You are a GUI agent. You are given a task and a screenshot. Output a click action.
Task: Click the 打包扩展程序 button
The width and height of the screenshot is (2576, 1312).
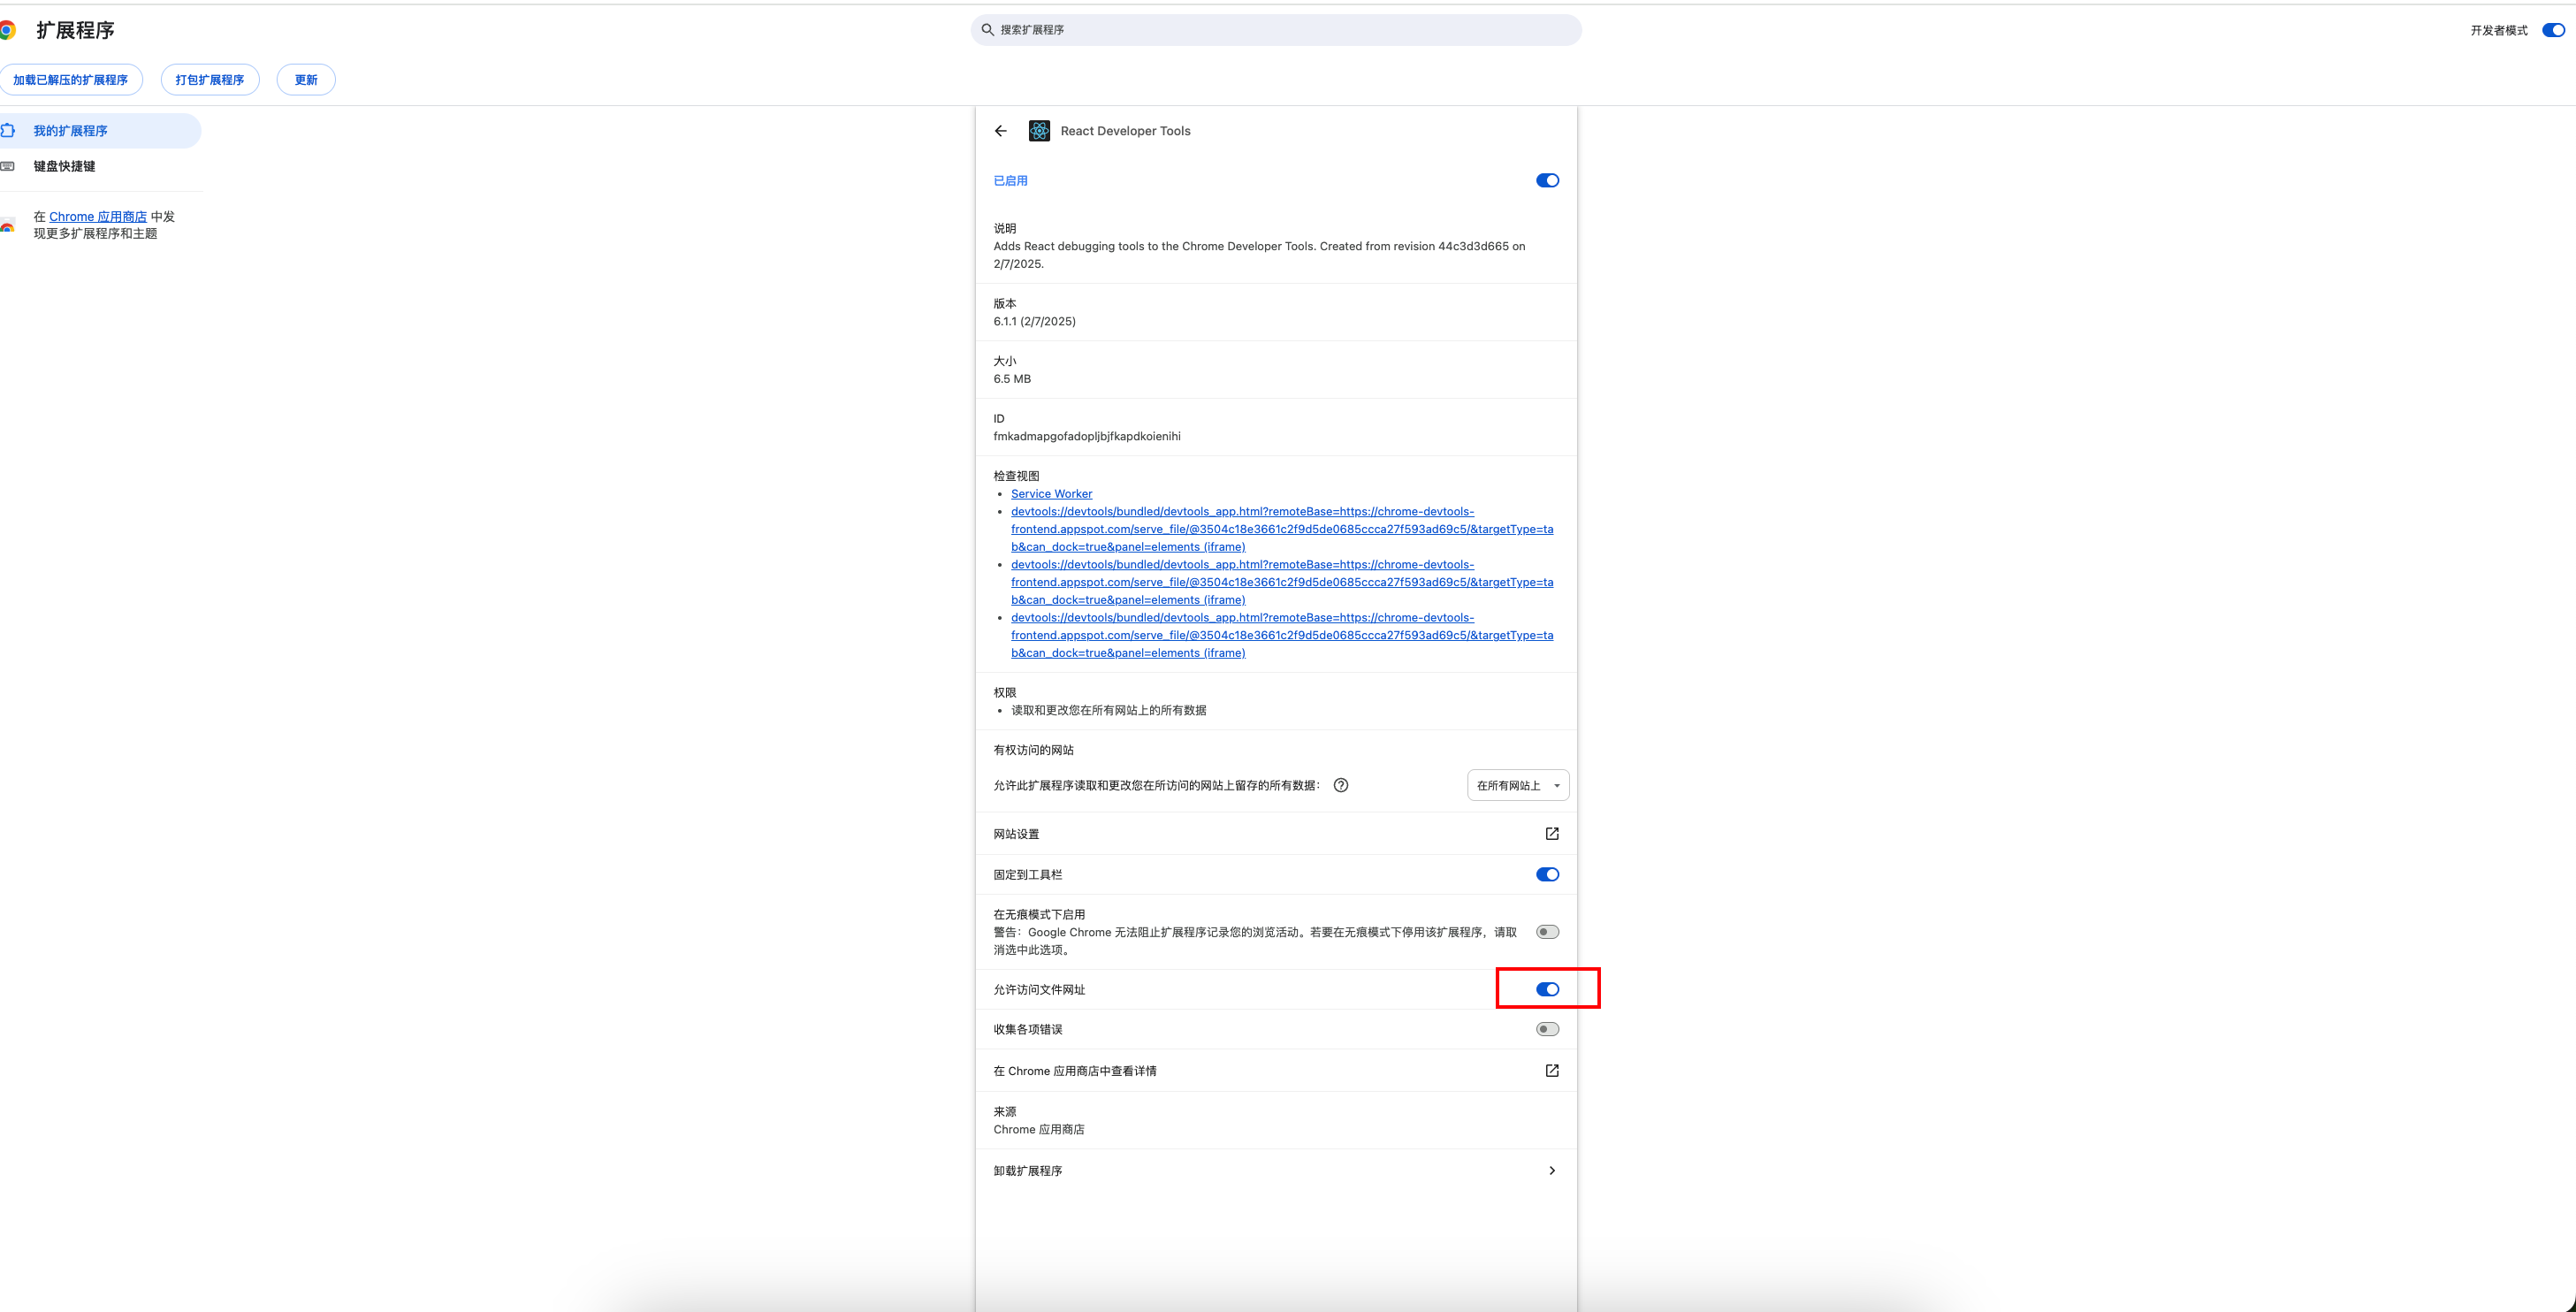click(210, 80)
